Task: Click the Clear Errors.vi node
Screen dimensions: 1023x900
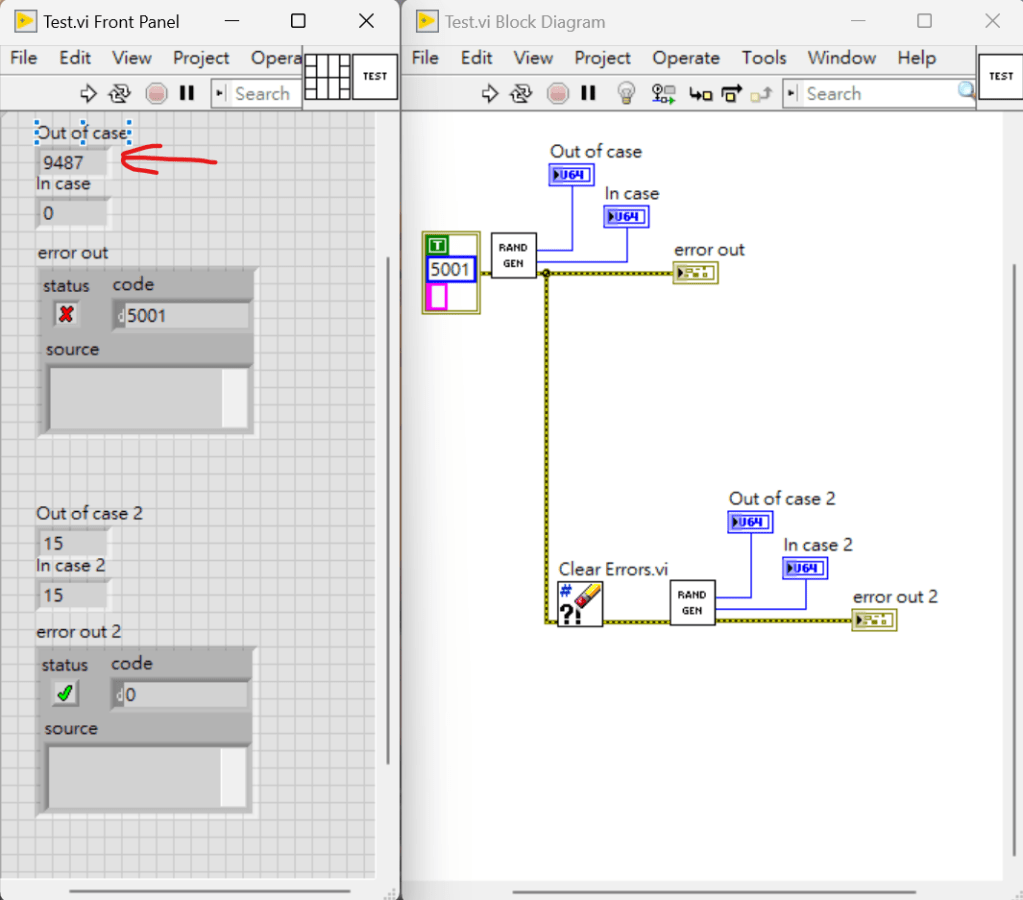Action: pos(580,604)
